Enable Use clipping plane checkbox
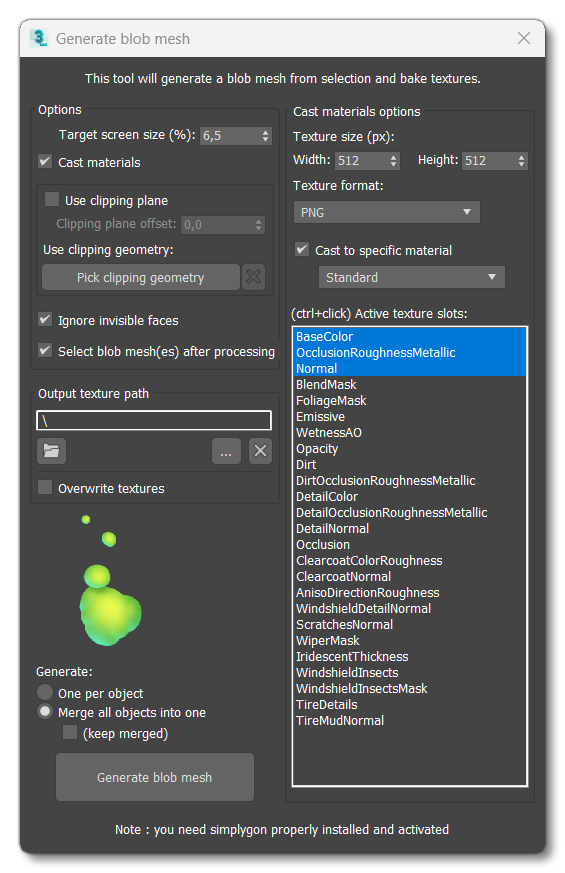Image resolution: width=565 pixels, height=873 pixels. click(x=52, y=199)
